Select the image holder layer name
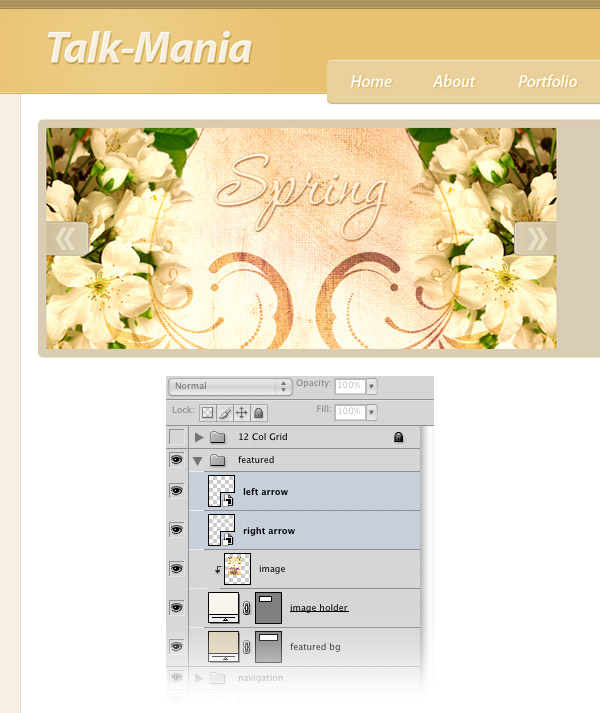The height and width of the screenshot is (713, 600). pos(319,608)
